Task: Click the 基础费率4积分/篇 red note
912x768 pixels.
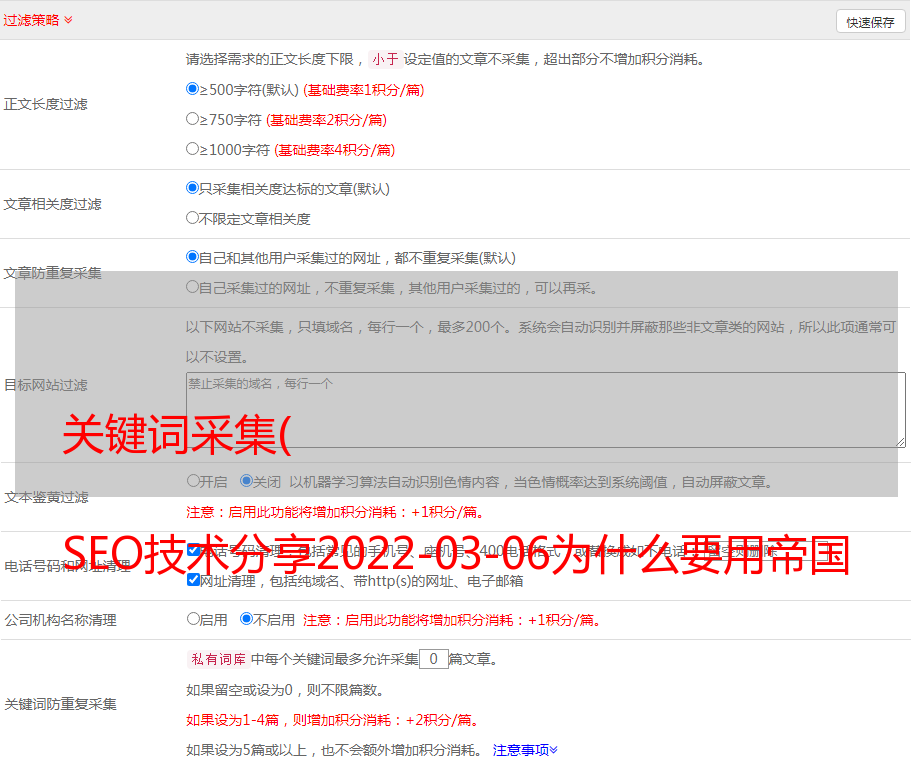Action: (x=334, y=150)
